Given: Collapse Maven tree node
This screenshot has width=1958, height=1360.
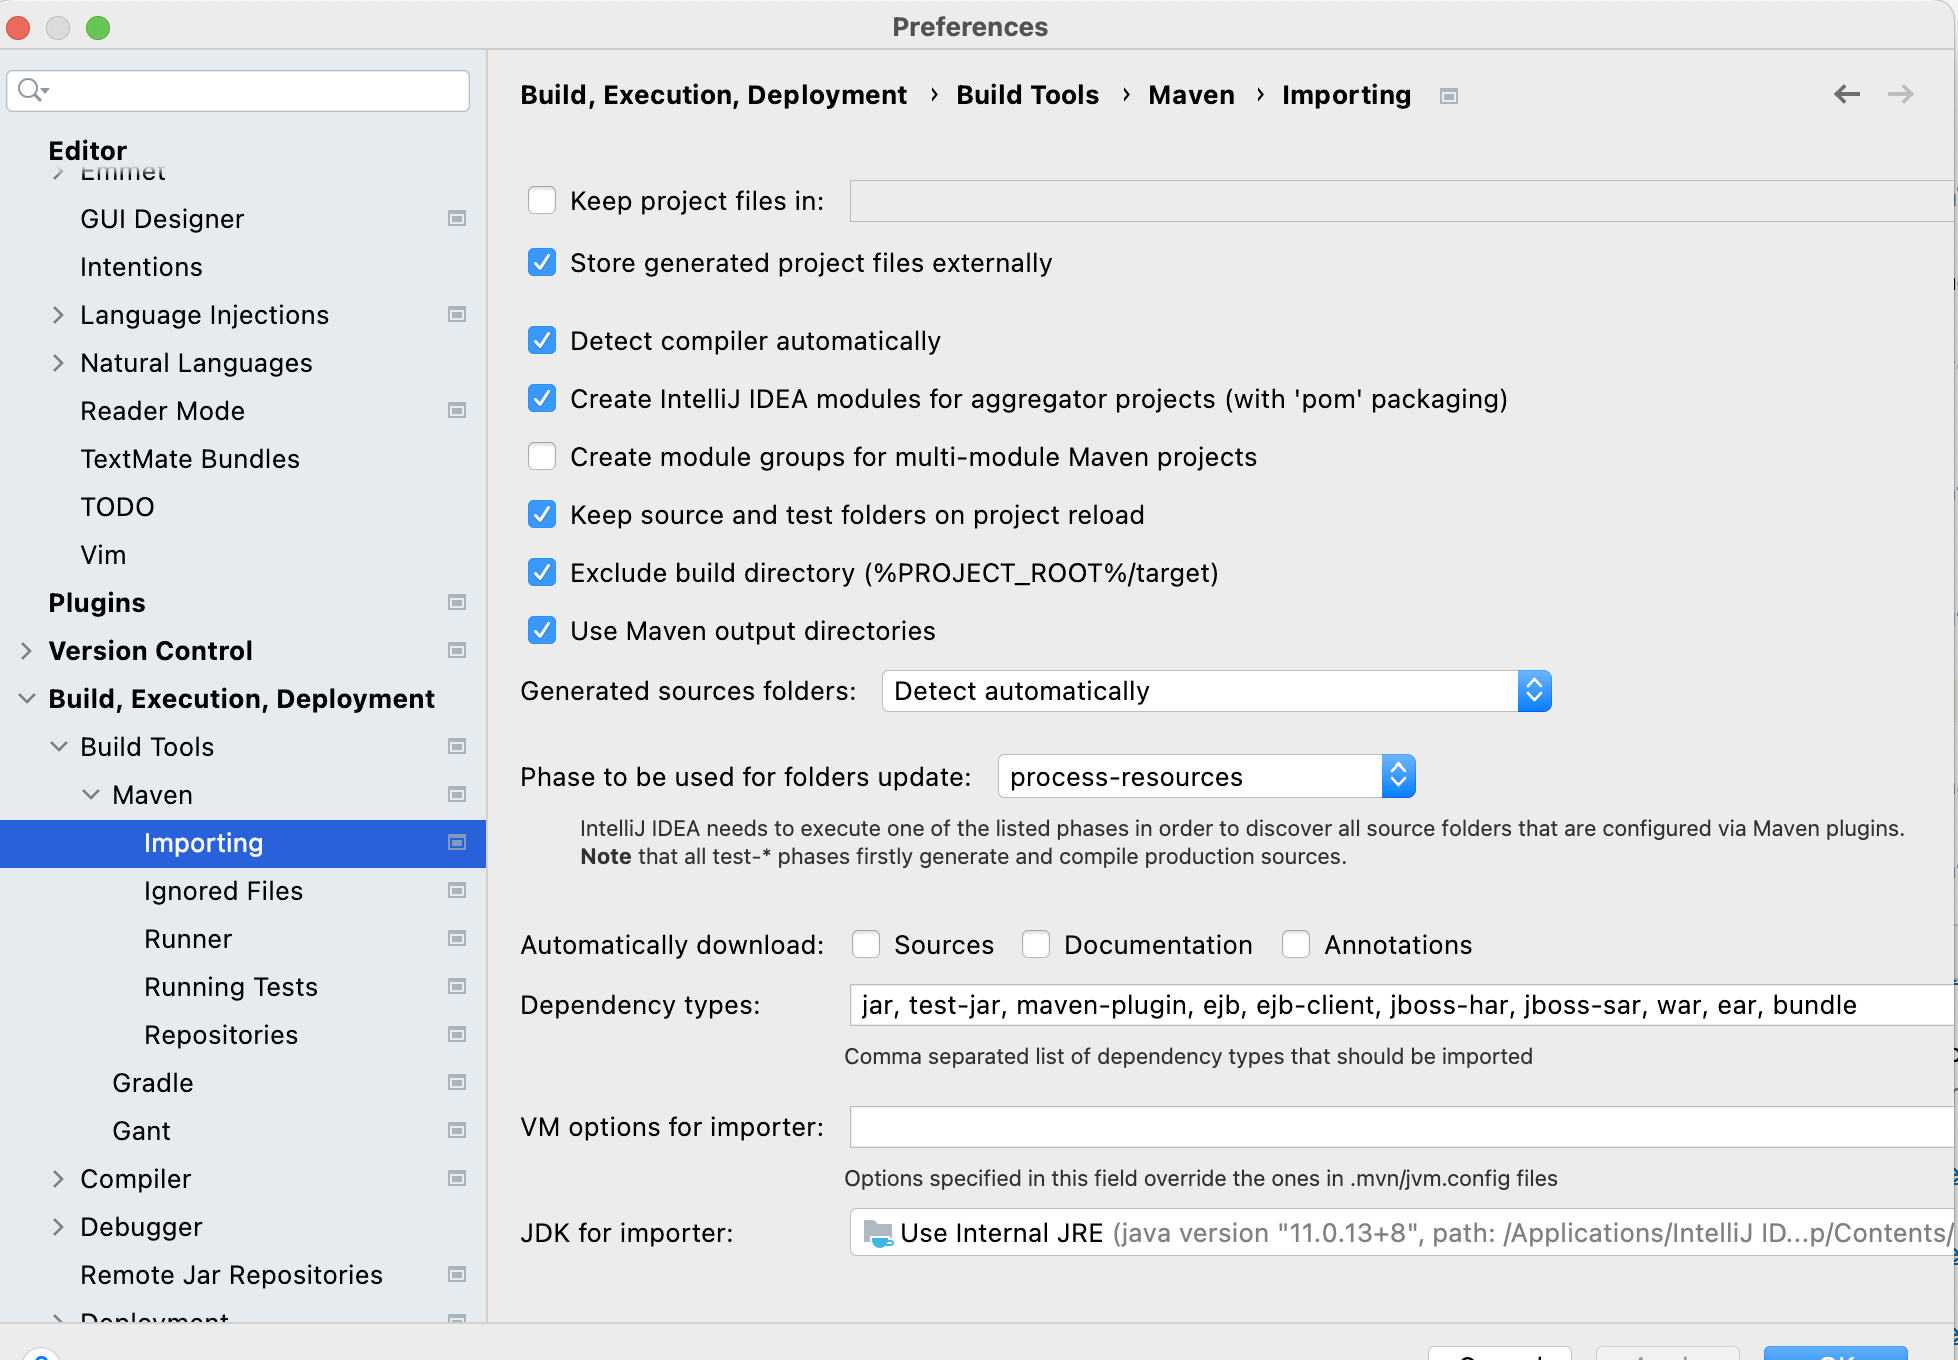Looking at the screenshot, I should point(91,794).
